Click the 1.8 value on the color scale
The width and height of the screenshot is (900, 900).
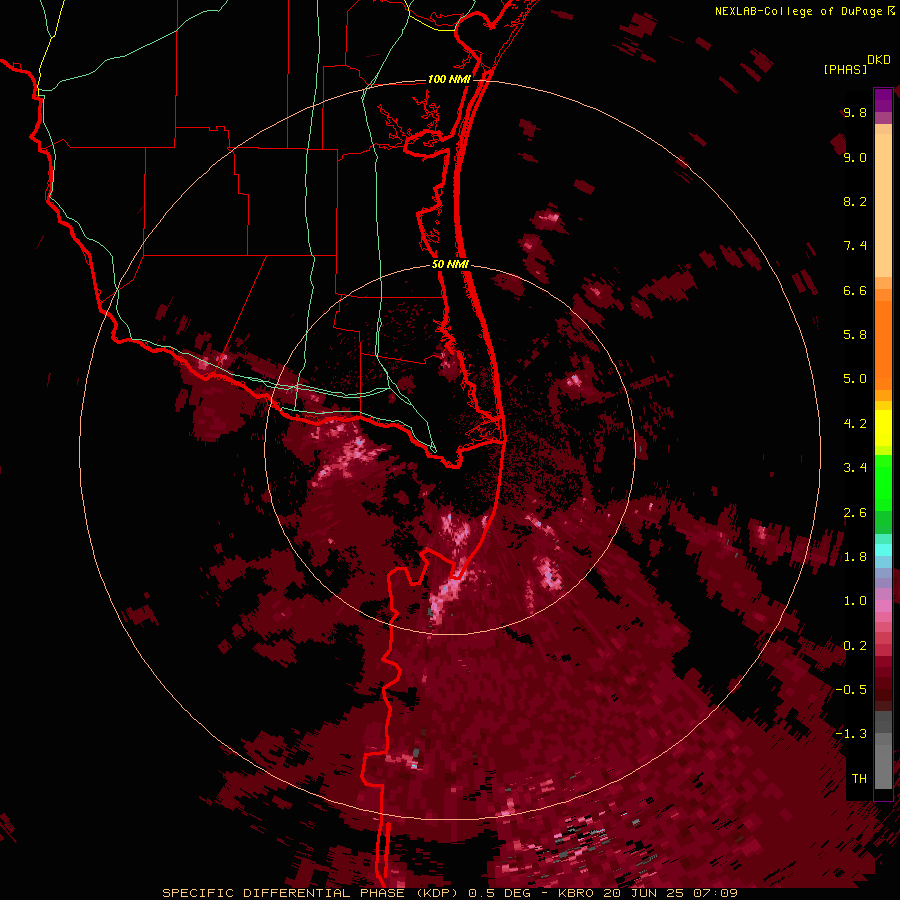[x=855, y=557]
